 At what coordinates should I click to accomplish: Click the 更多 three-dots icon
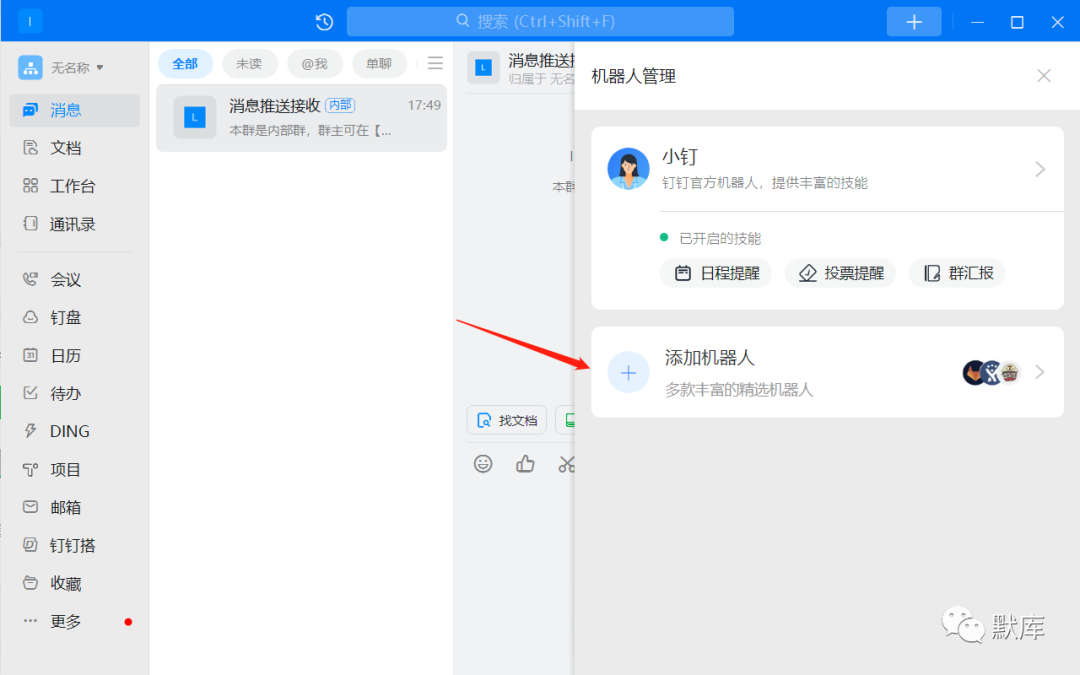[30, 621]
